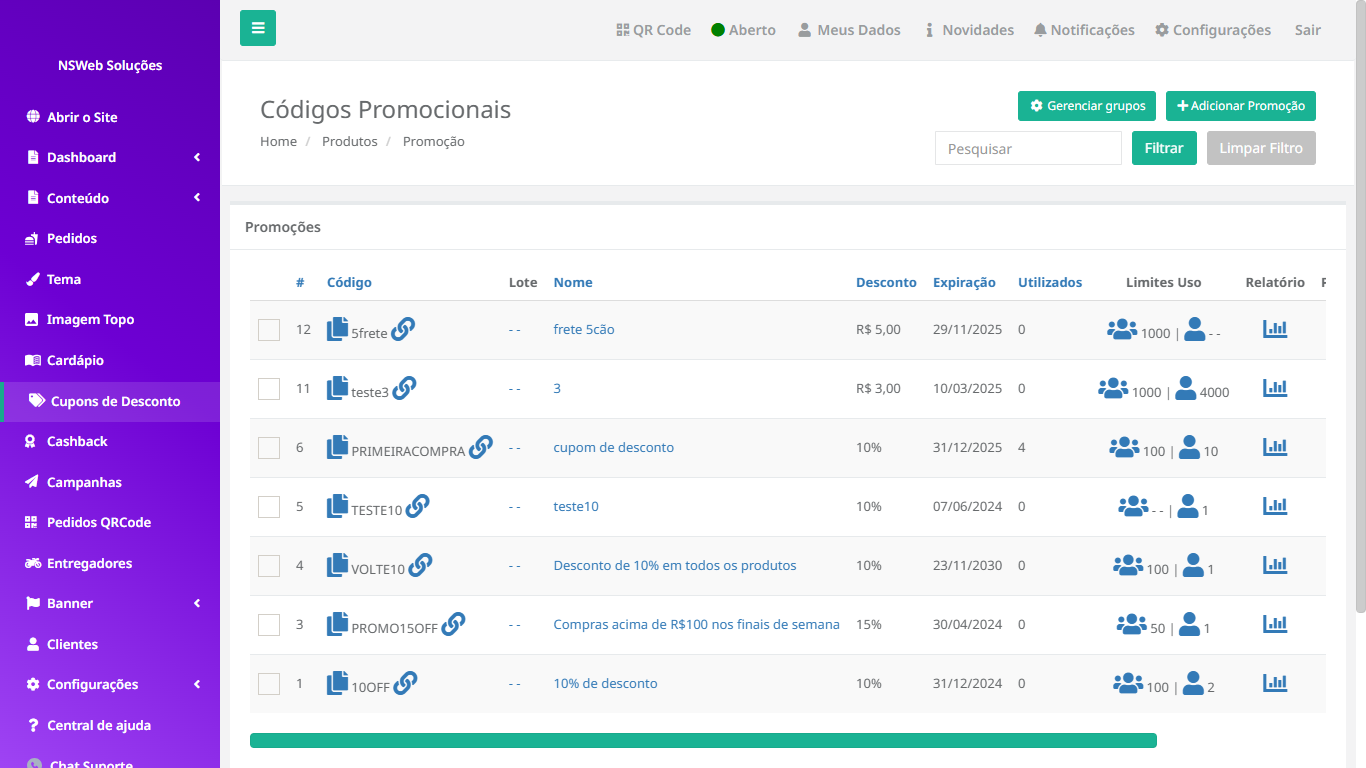Copy the TESTE10 code icon
1366x768 pixels.
338,506
